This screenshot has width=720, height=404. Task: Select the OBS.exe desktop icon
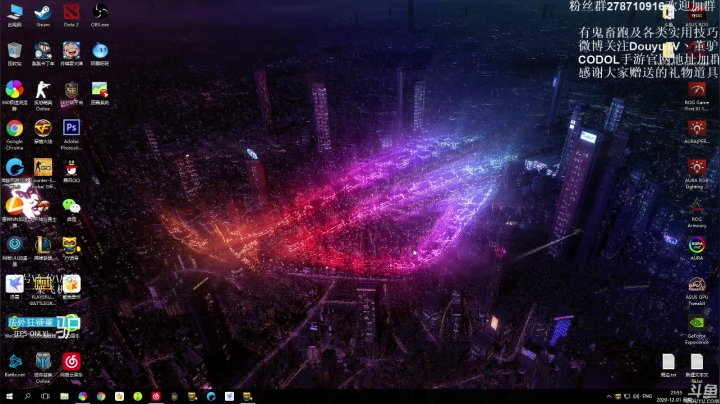[100, 15]
